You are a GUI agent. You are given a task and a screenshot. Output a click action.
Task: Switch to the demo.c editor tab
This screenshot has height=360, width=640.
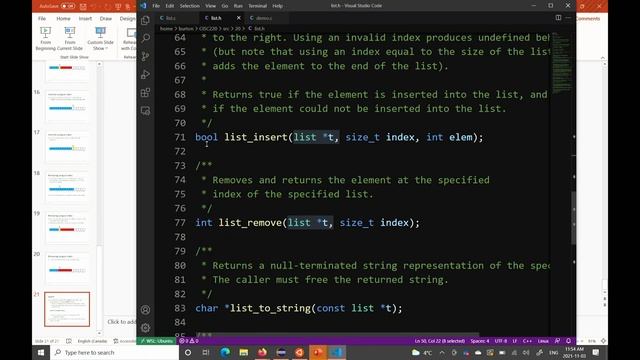(267, 18)
